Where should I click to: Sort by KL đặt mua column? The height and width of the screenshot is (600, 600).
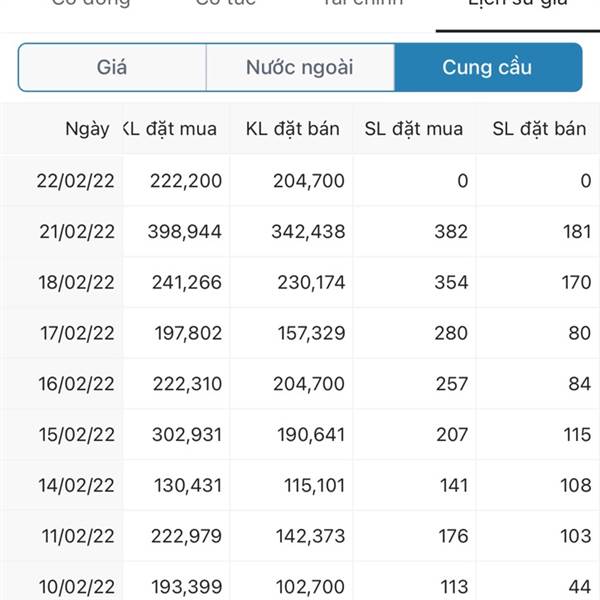[x=170, y=129]
